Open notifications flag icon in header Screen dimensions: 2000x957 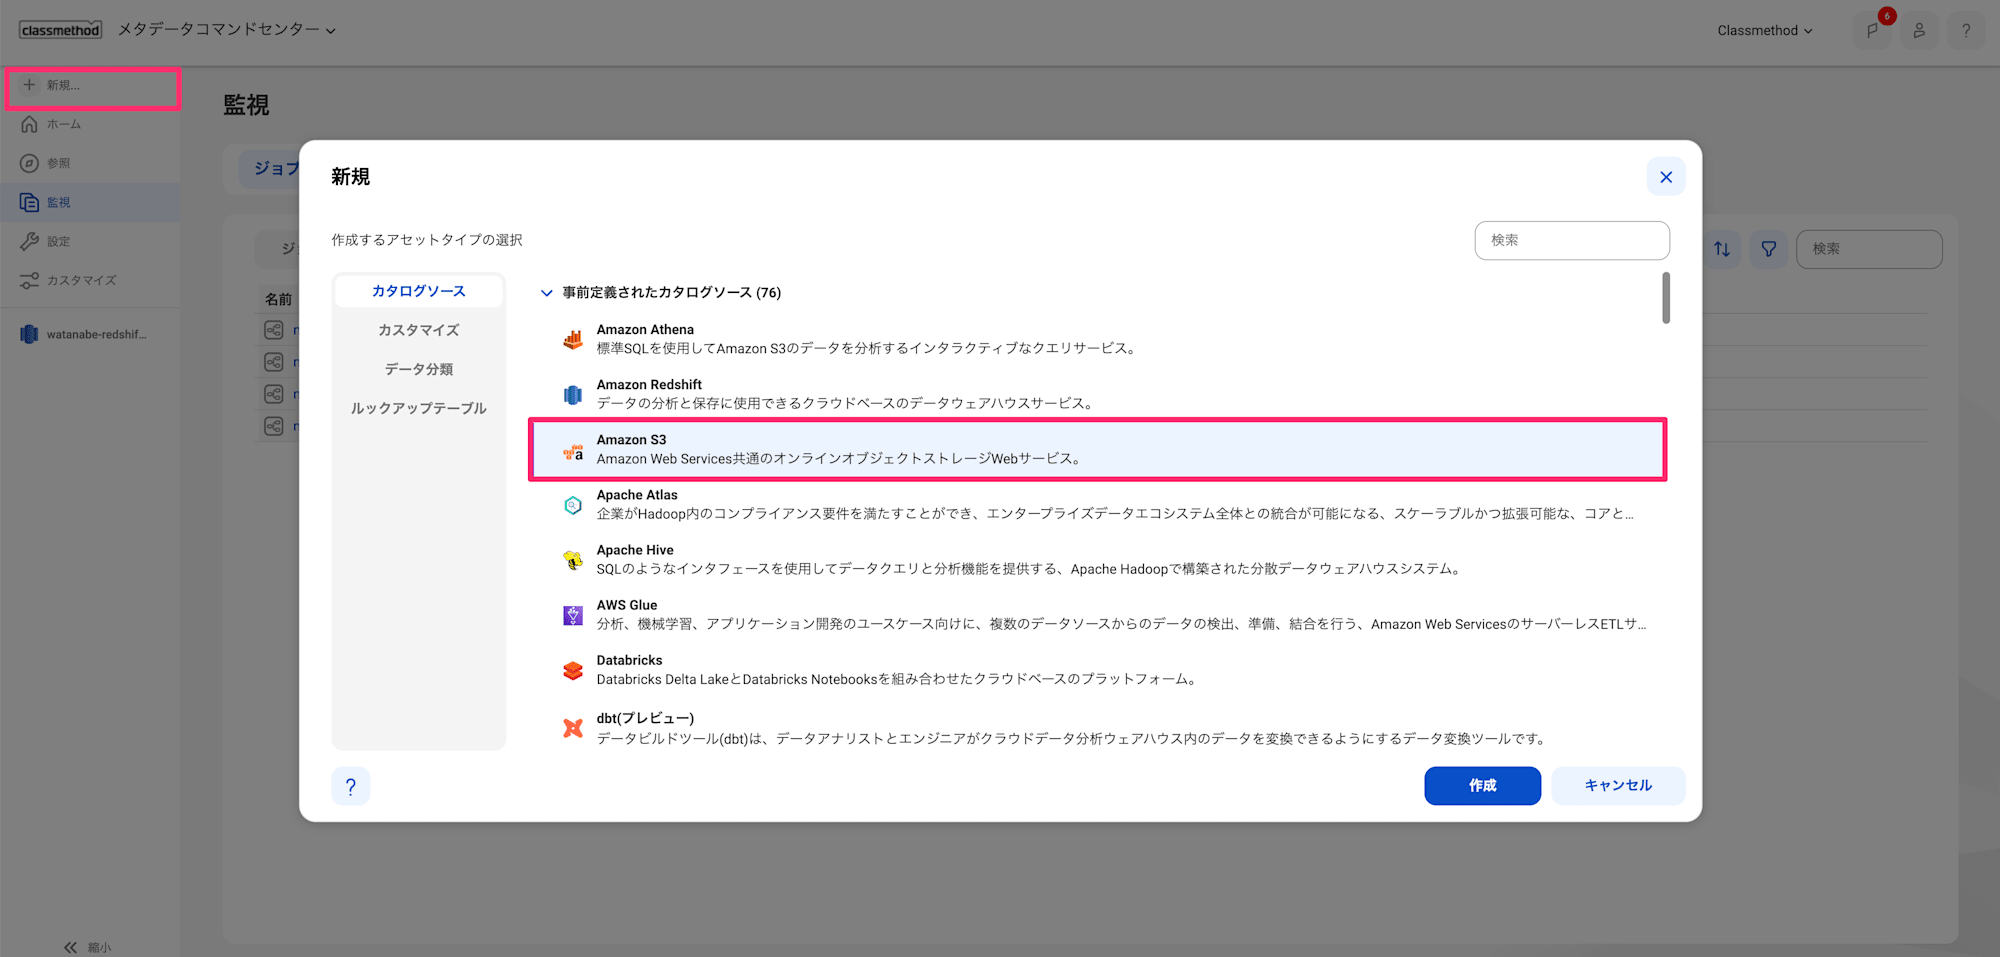point(1873,30)
